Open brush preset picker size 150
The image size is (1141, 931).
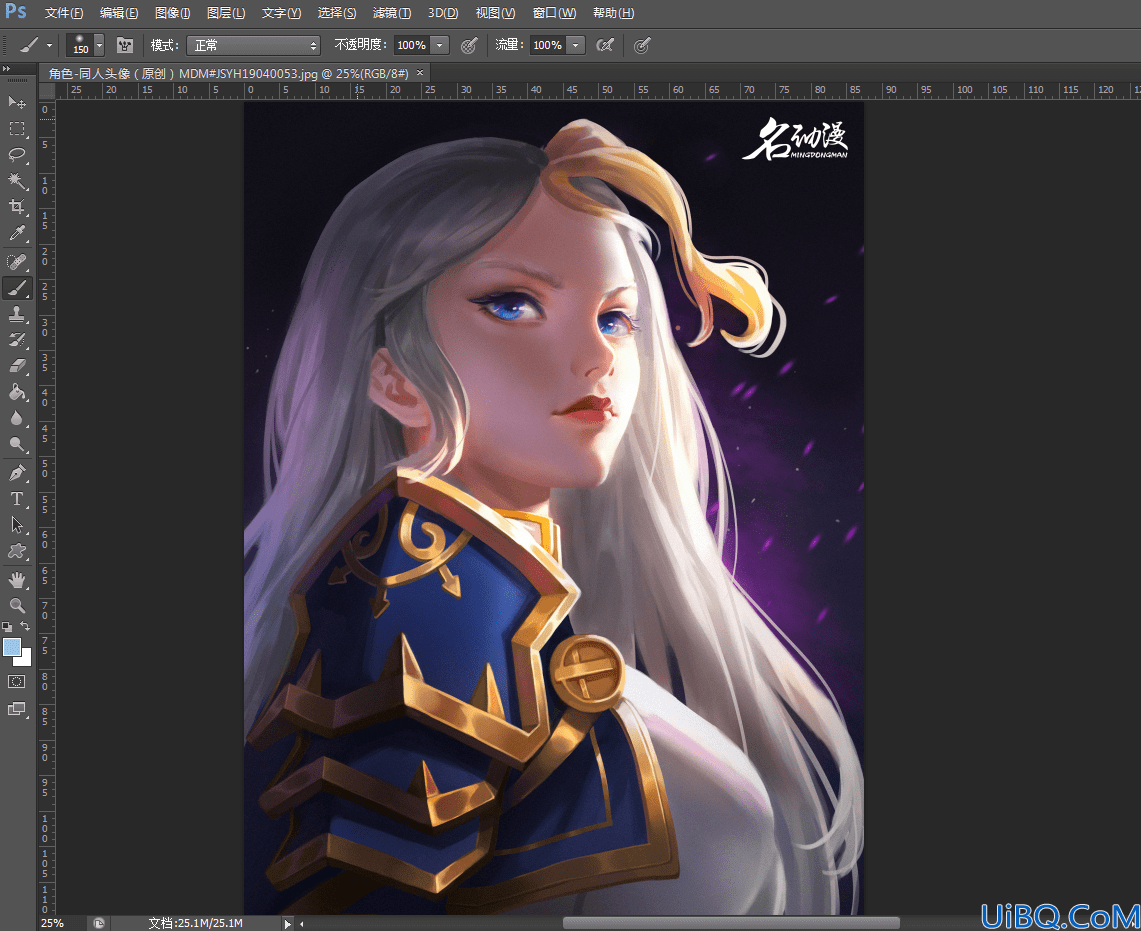[85, 45]
